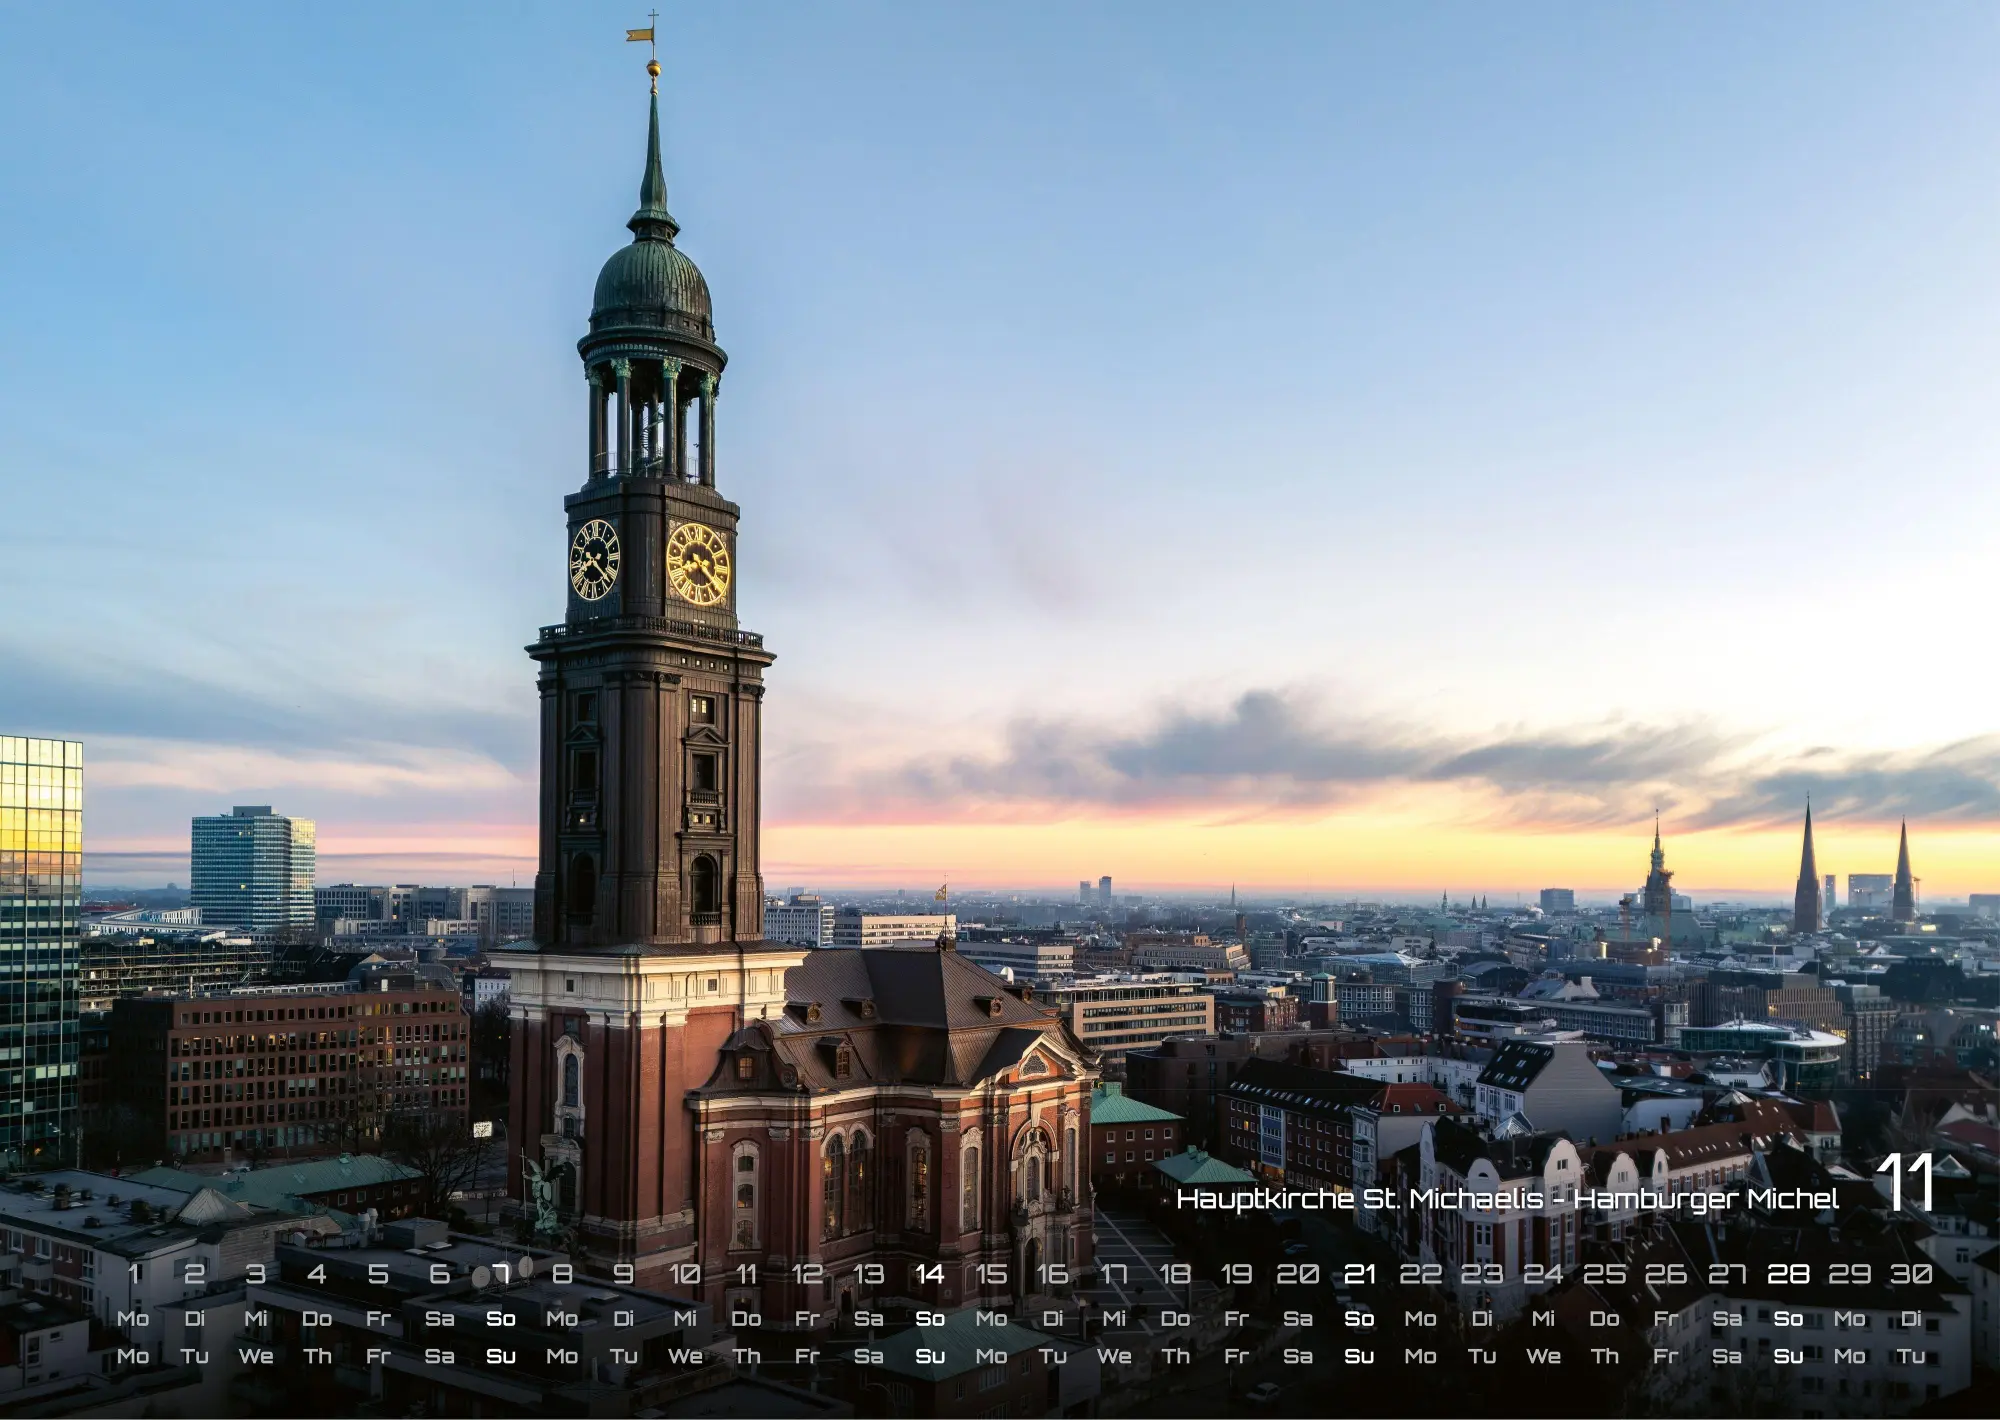Pick date number 6
Image resolution: width=2000 pixels, height=1420 pixels.
(440, 1274)
